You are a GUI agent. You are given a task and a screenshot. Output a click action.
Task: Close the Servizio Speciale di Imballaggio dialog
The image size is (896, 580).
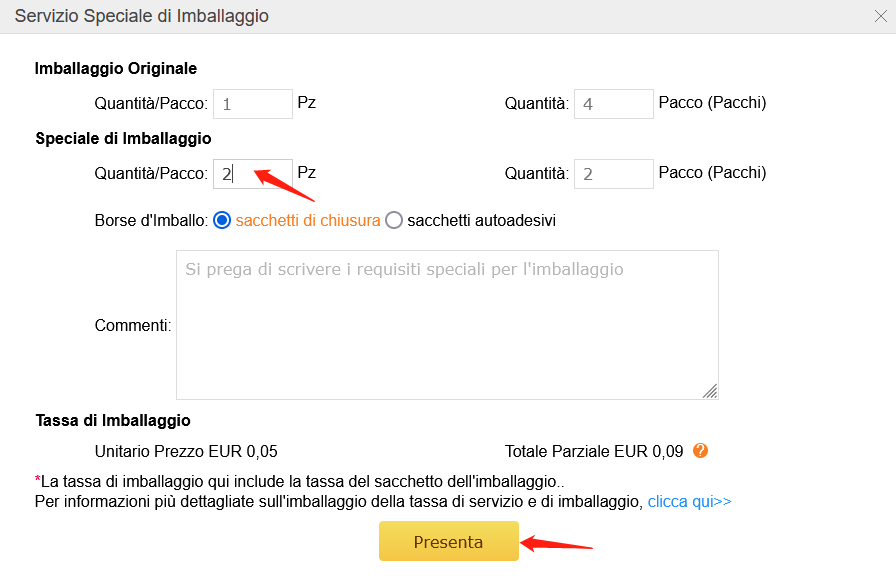881,16
